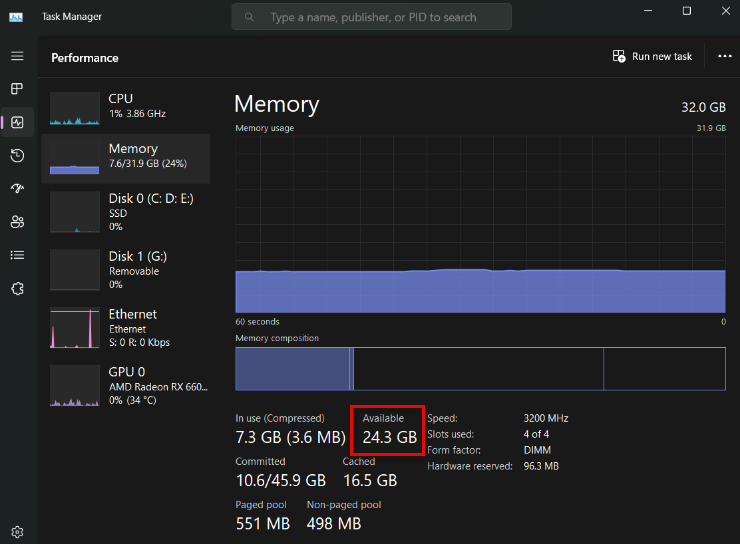The height and width of the screenshot is (544, 740).
Task: Click the Memory mini usage graph
Action: coord(75,158)
